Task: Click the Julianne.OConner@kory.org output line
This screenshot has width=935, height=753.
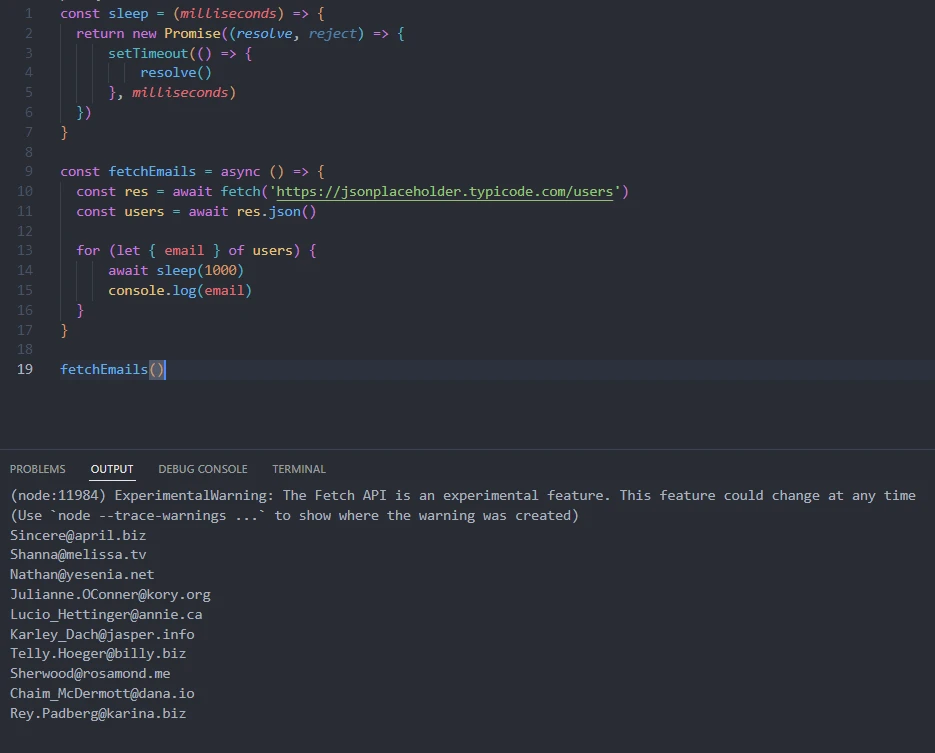Action: [110, 594]
